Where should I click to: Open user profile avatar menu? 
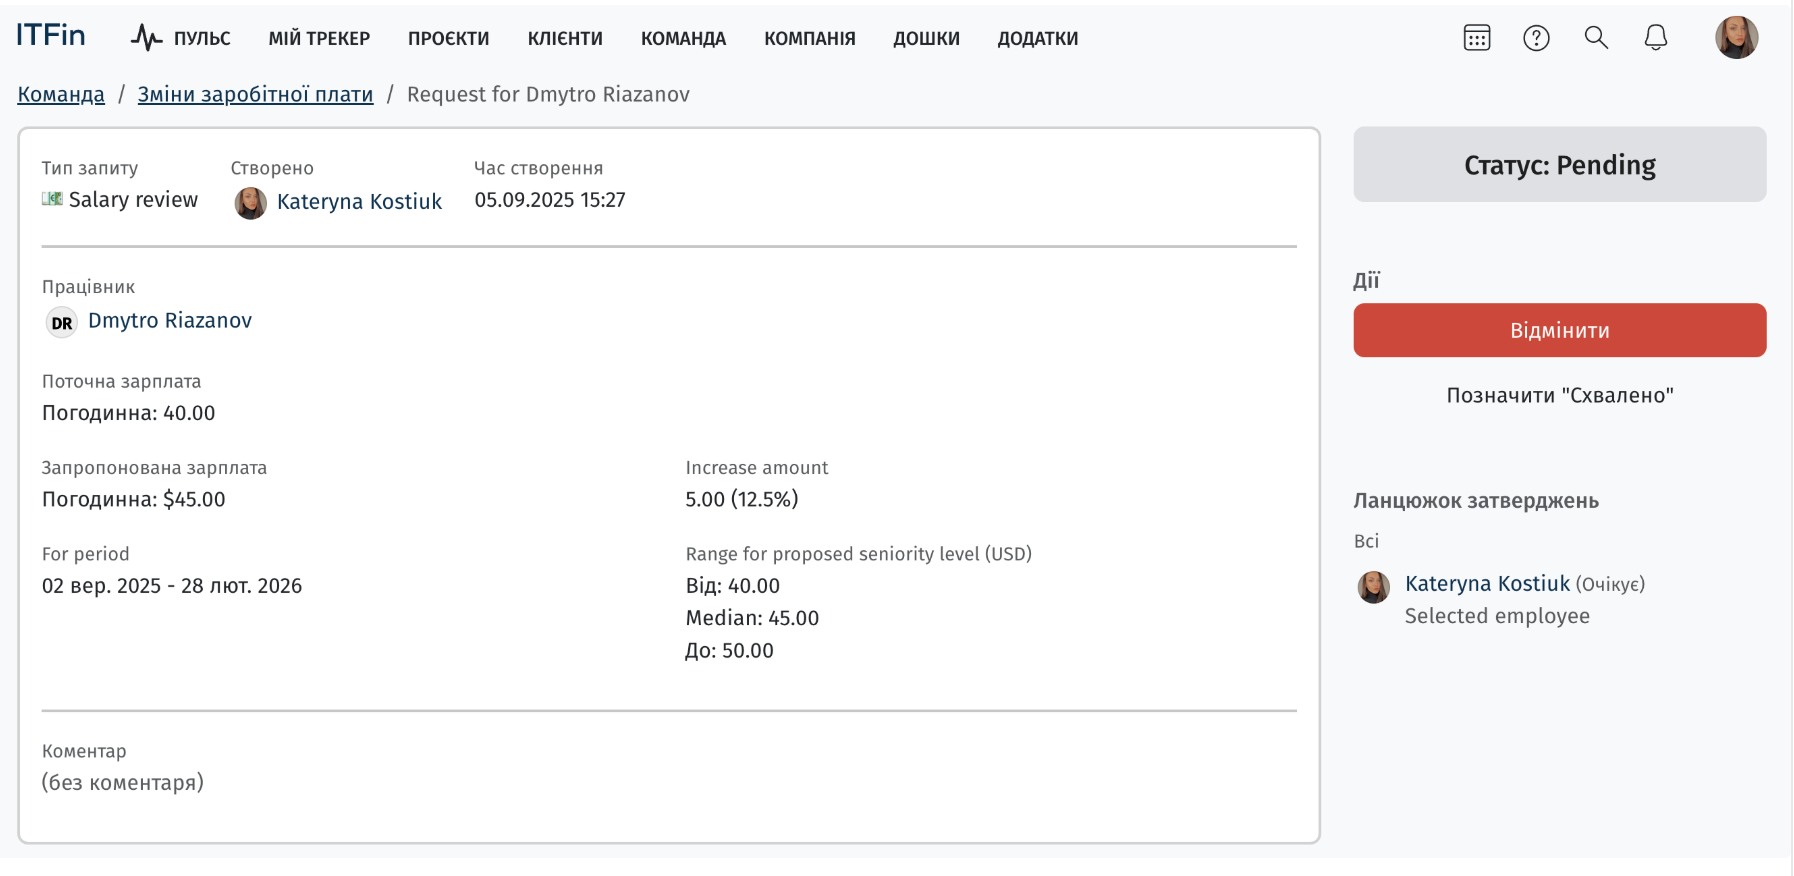pyautogui.click(x=1737, y=38)
